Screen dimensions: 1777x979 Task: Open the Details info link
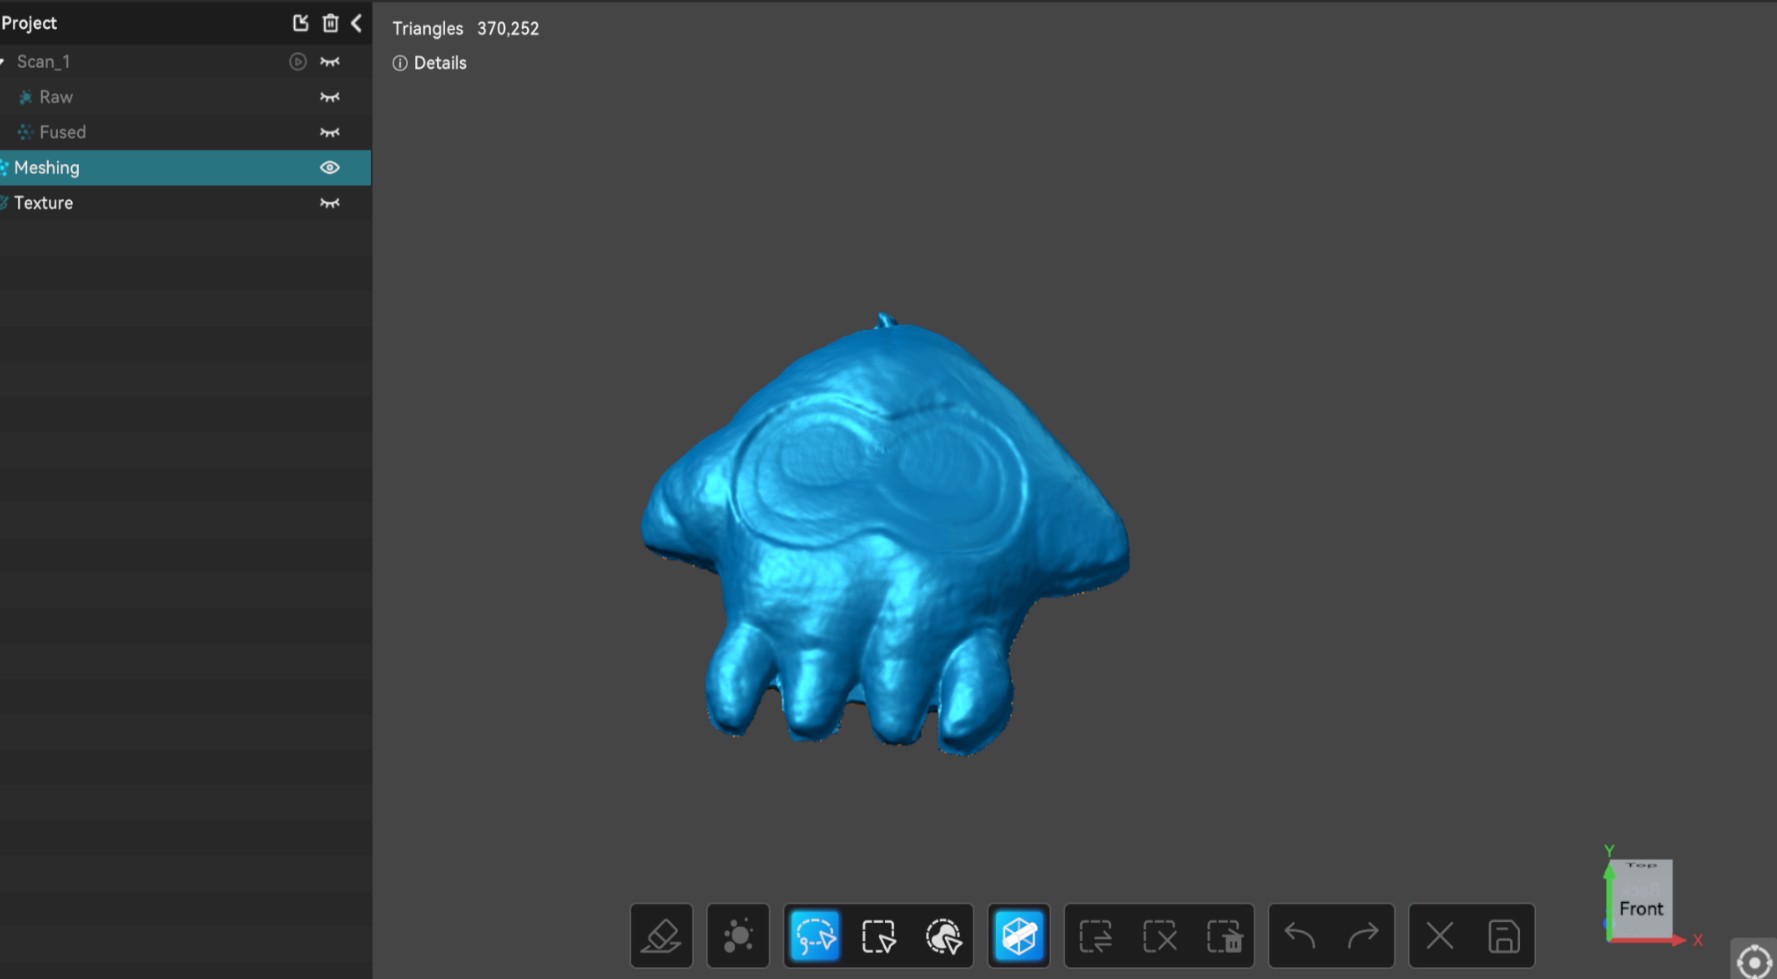point(430,63)
